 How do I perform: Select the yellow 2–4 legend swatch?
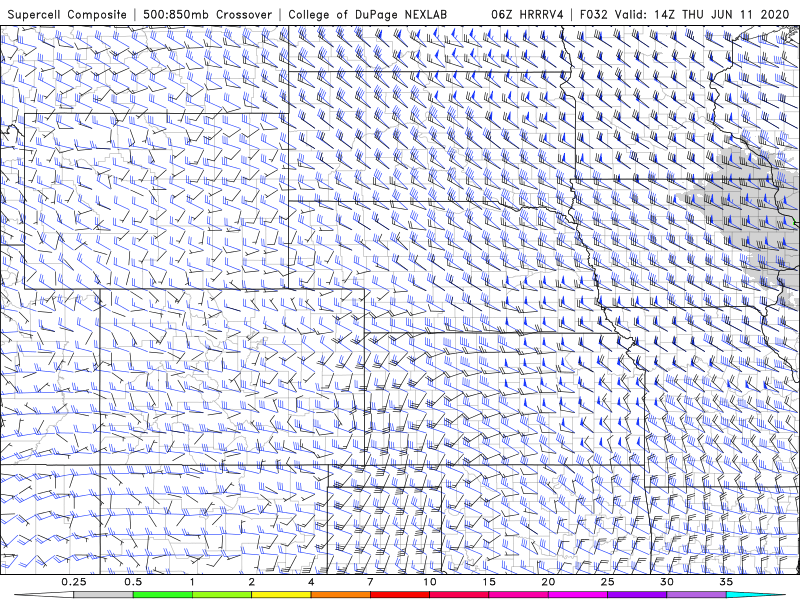(281, 595)
